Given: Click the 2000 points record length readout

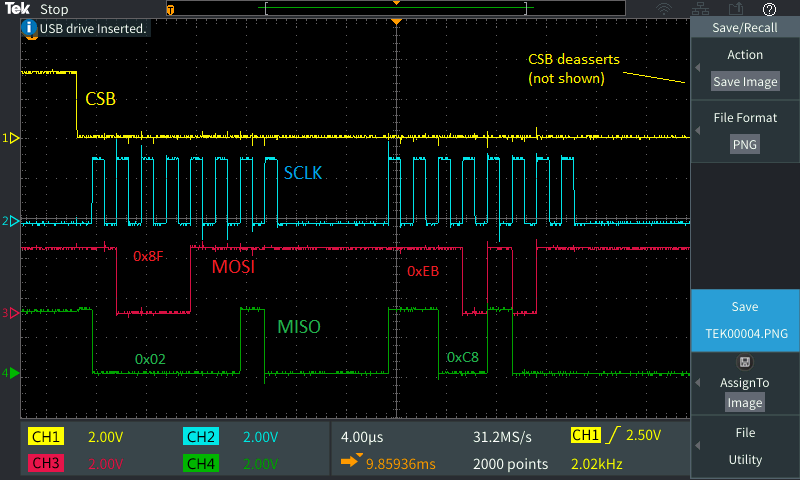Looking at the screenshot, I should 510,464.
